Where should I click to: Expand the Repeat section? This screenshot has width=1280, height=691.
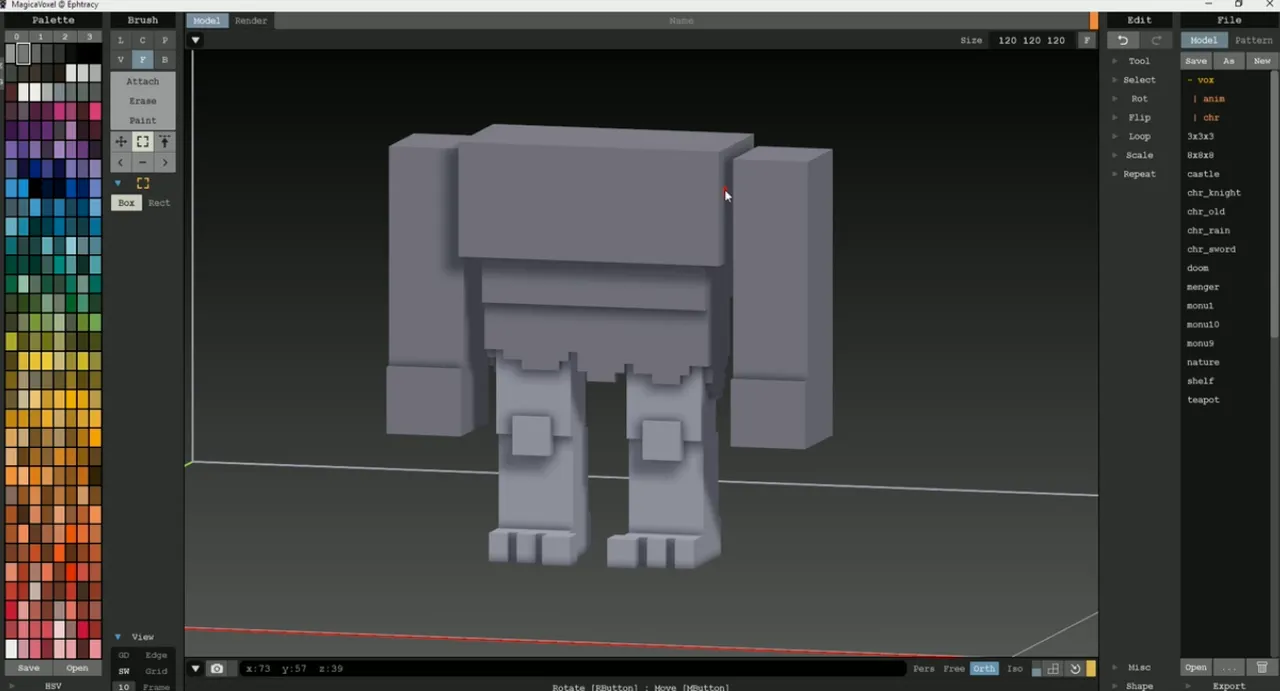pyautogui.click(x=1139, y=174)
